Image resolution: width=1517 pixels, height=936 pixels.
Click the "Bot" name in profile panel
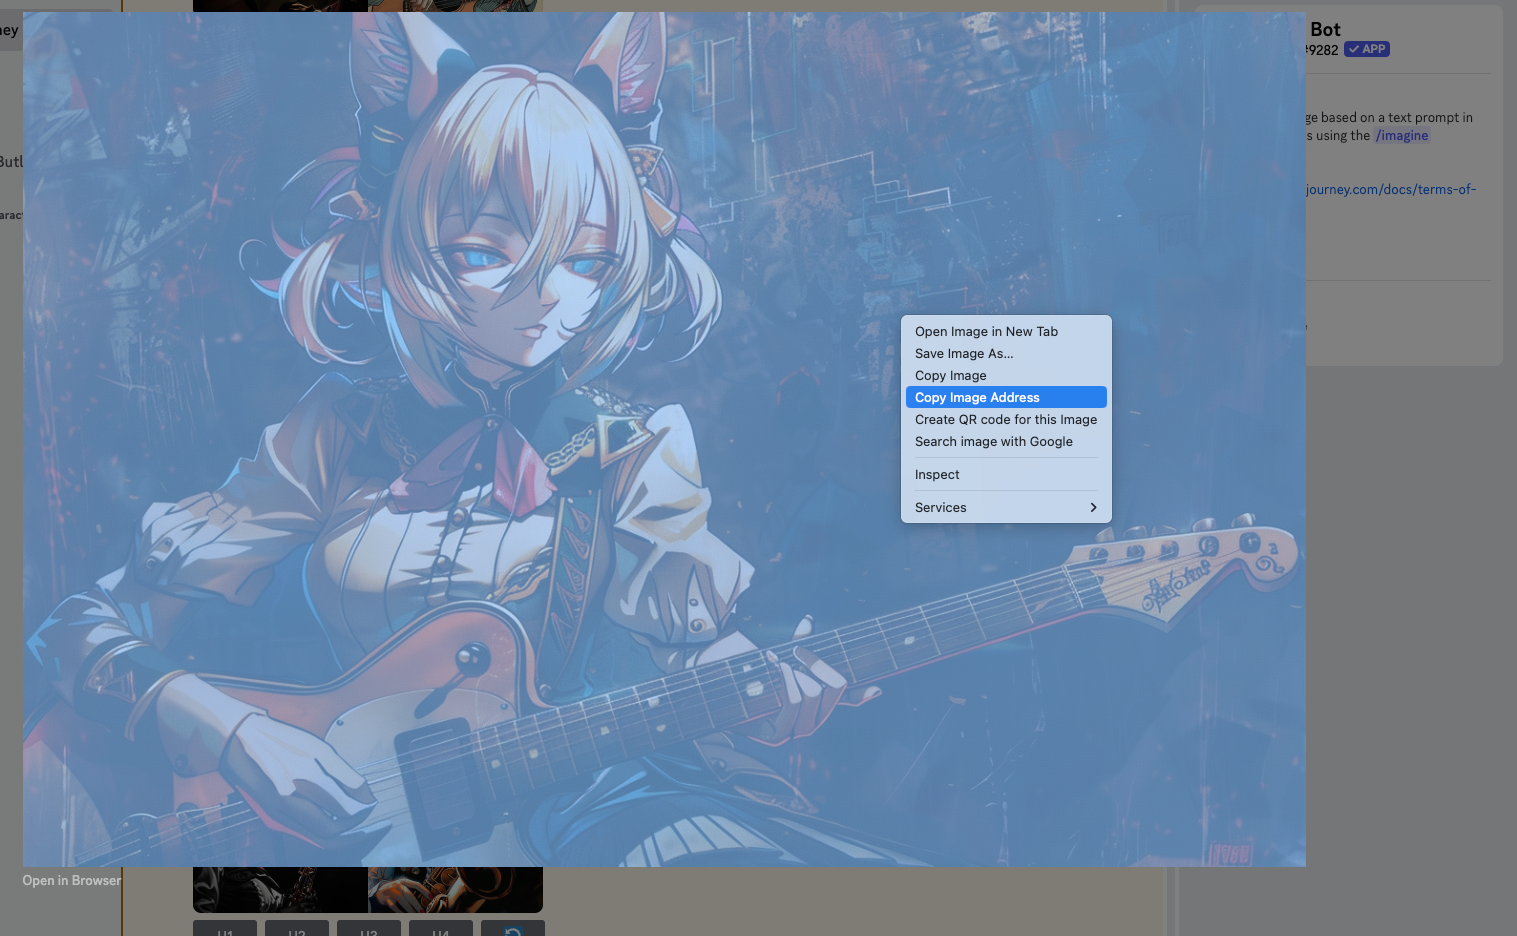tap(1325, 30)
